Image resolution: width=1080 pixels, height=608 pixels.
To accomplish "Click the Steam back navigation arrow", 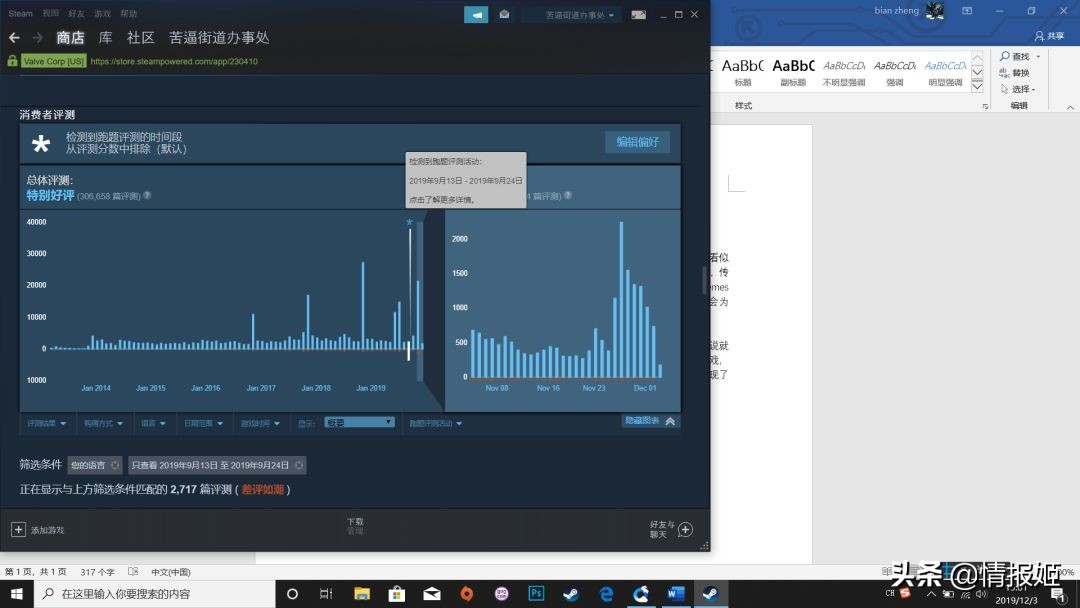I will click(x=14, y=37).
